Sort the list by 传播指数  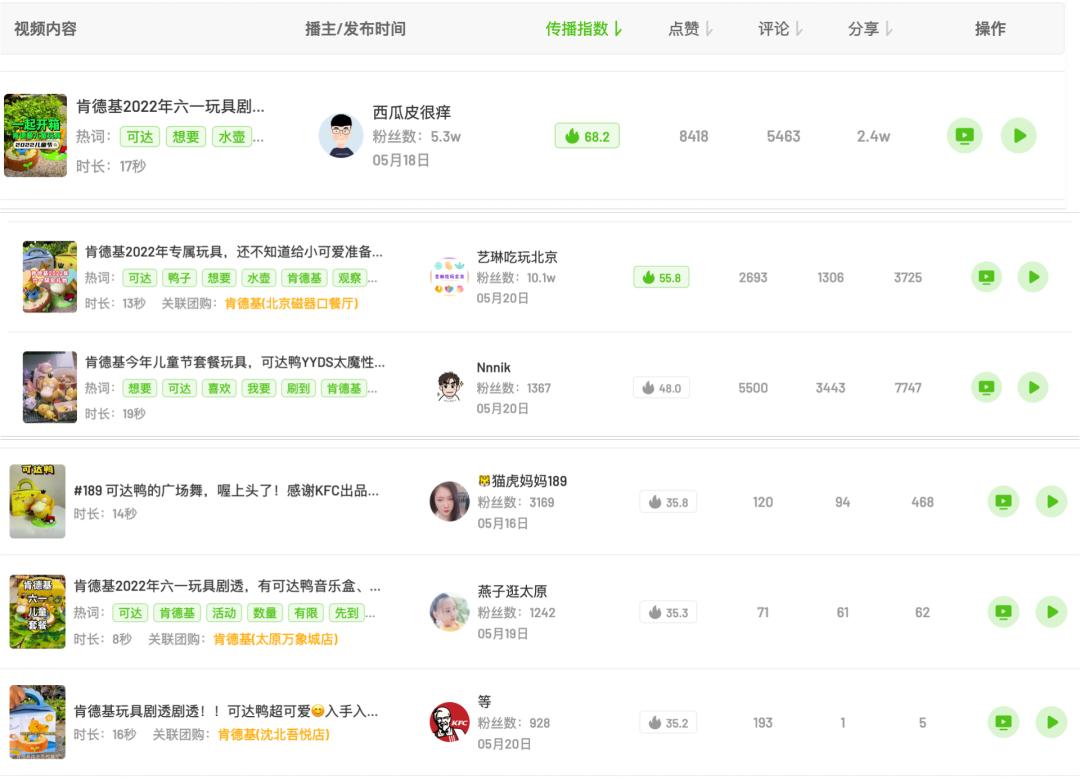pyautogui.click(x=584, y=29)
